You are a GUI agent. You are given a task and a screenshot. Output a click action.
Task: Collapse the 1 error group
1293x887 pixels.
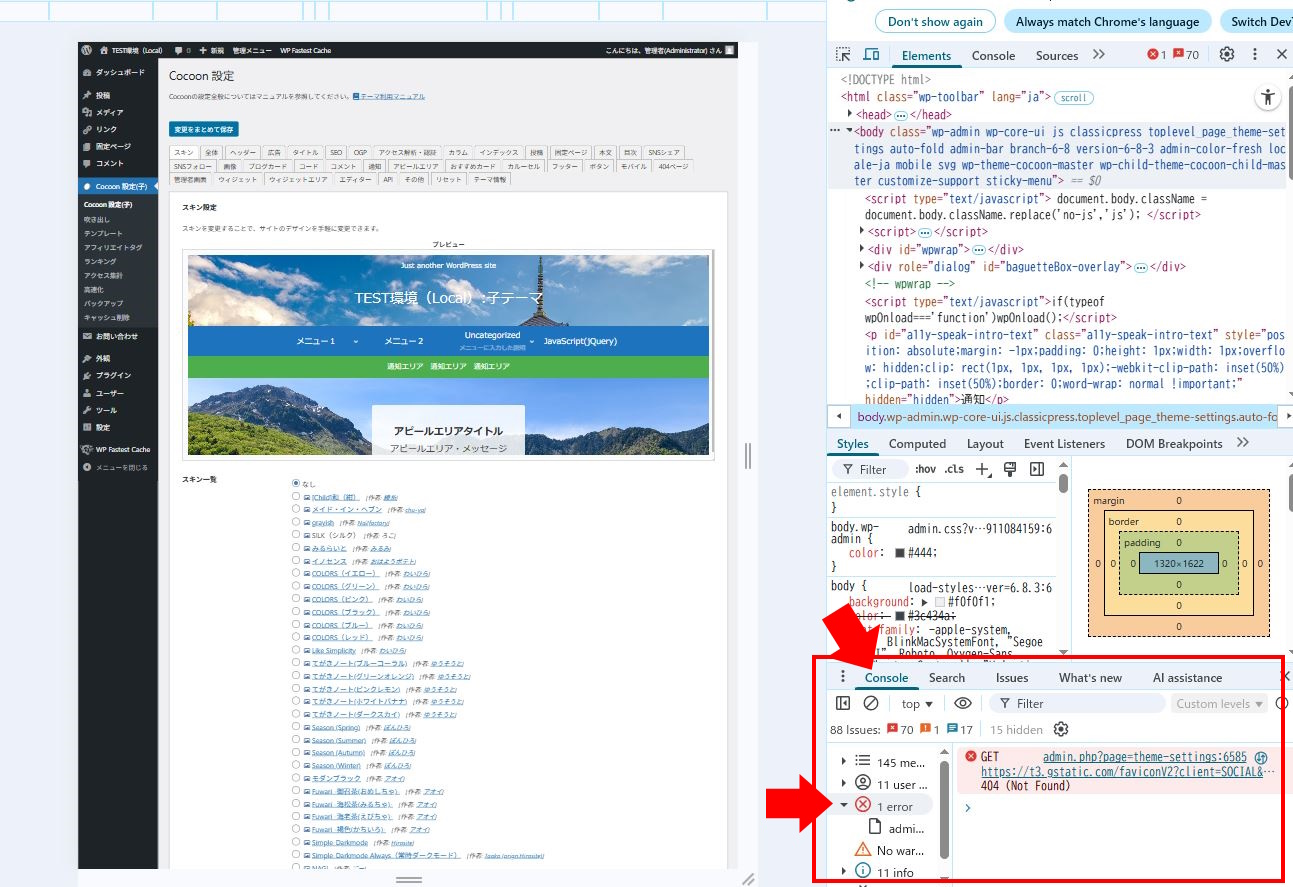(x=844, y=805)
